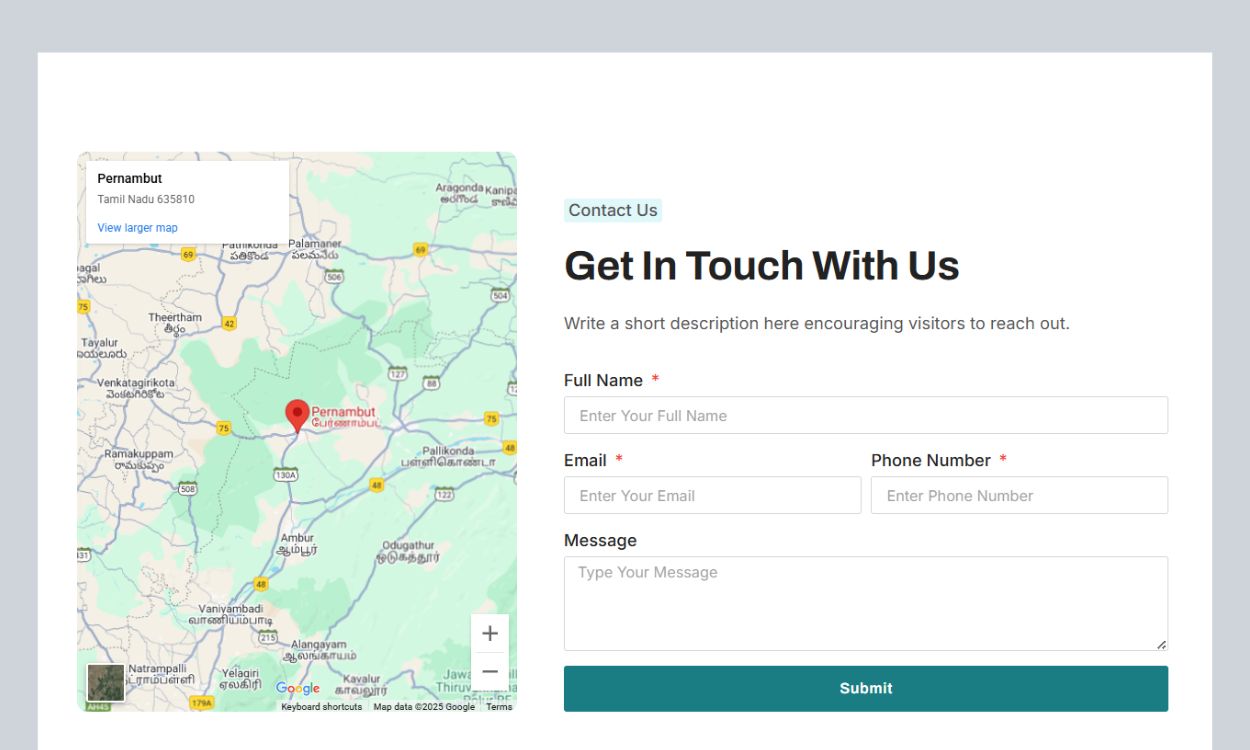Click the Google logo on the map
This screenshot has height=750, width=1250.
(297, 688)
